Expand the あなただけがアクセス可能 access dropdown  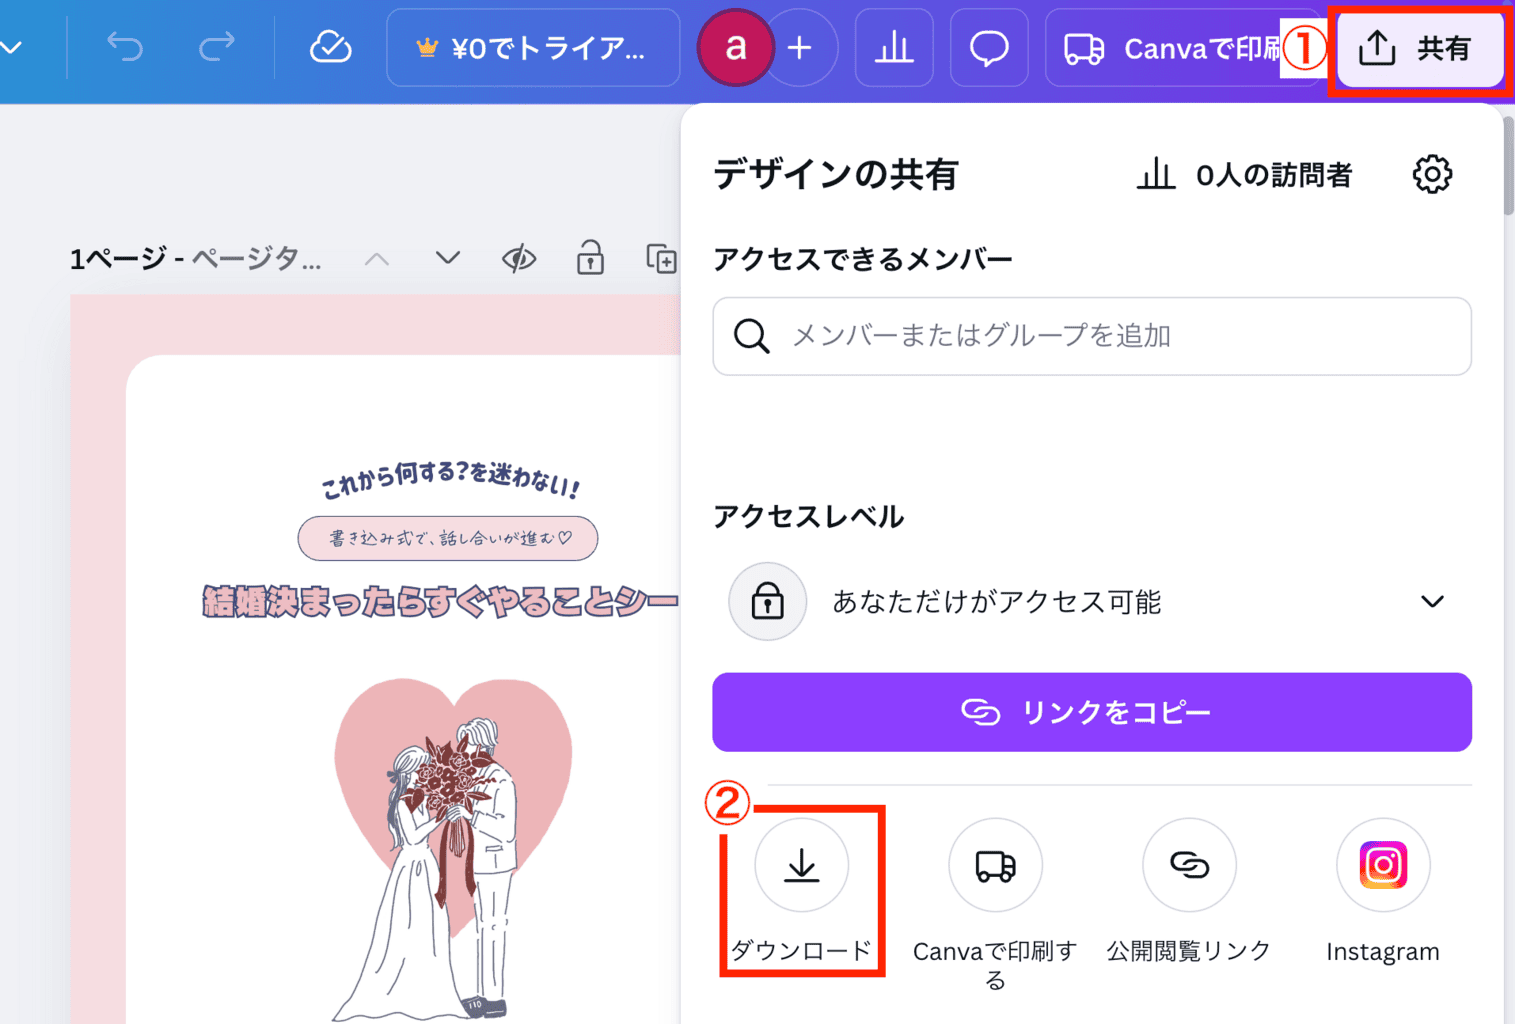[1432, 602]
